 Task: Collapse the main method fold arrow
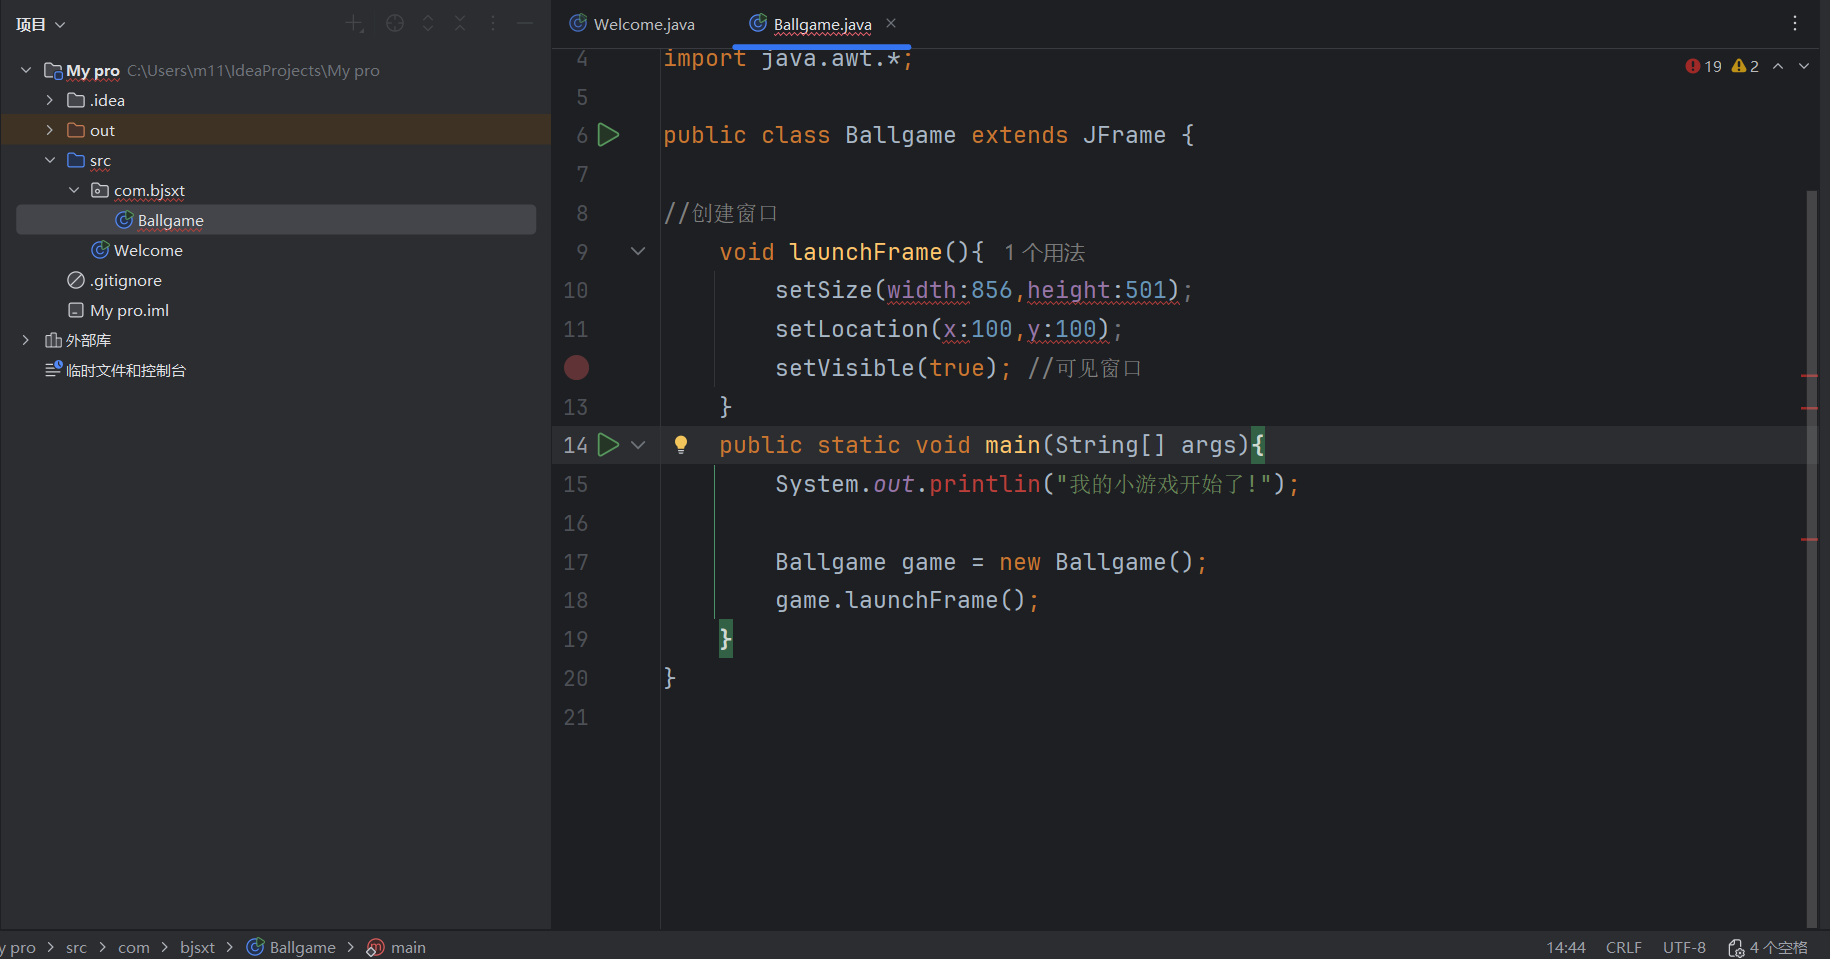(x=638, y=445)
